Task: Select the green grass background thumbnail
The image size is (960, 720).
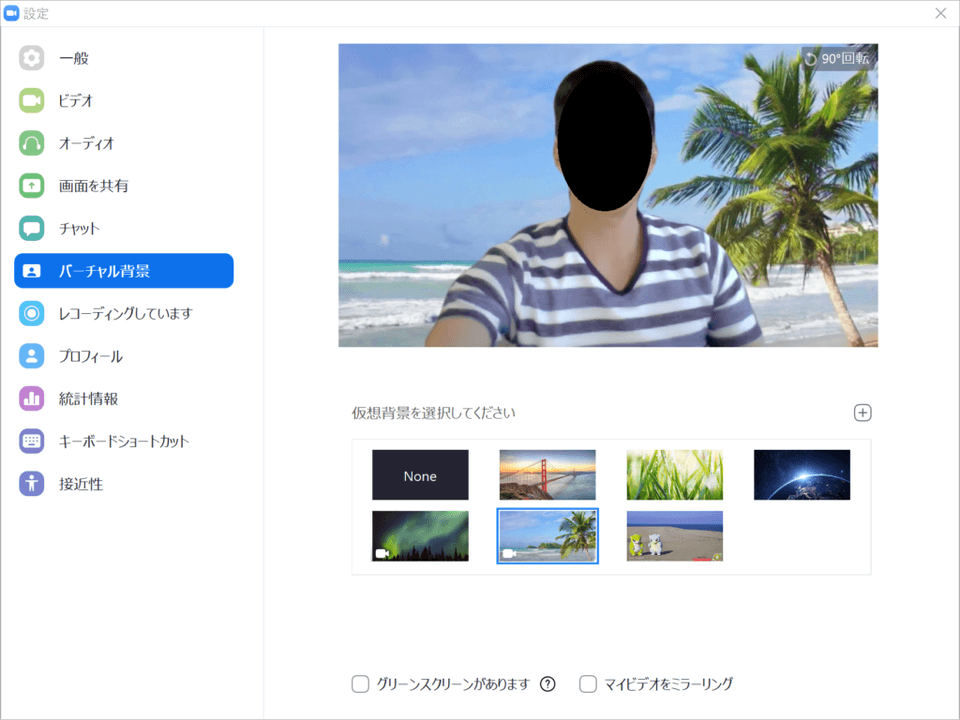Action: [x=674, y=475]
